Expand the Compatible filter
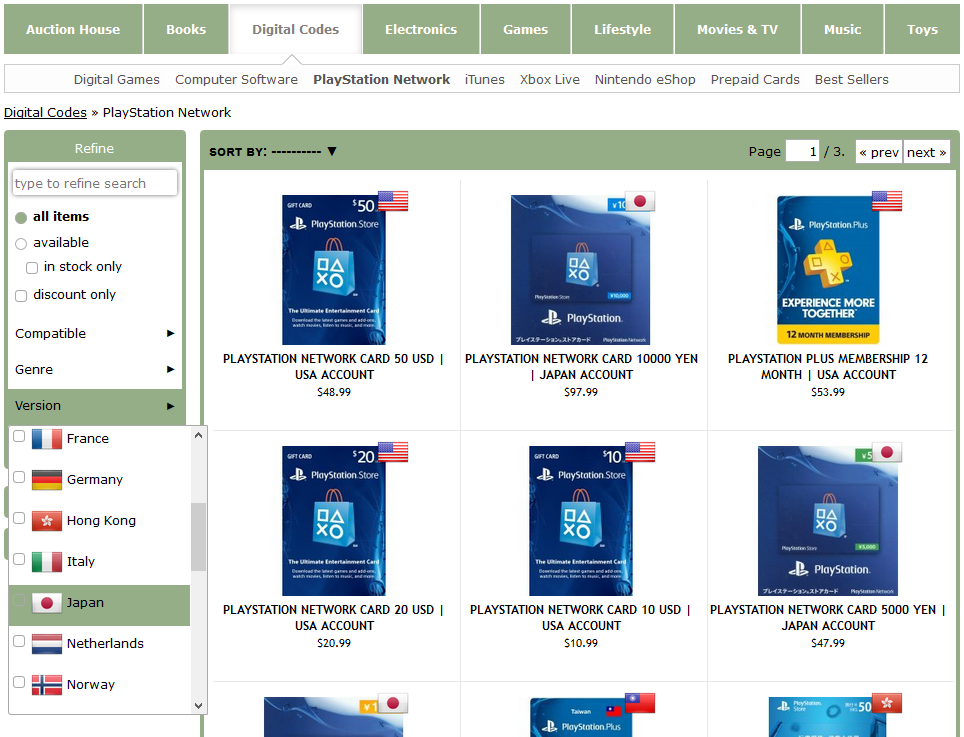Viewport: 964px width, 737px height. (x=95, y=334)
